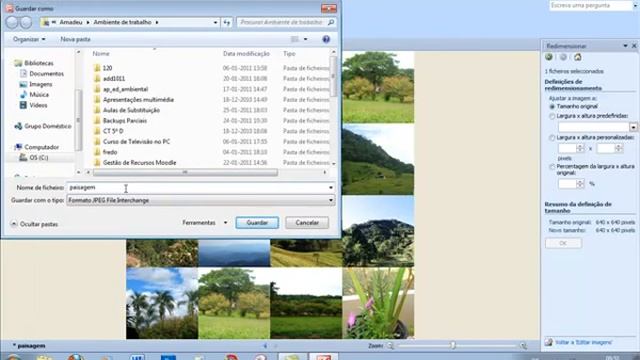Select the Imagens library
Screen dimensions: 640x360
click(36, 84)
